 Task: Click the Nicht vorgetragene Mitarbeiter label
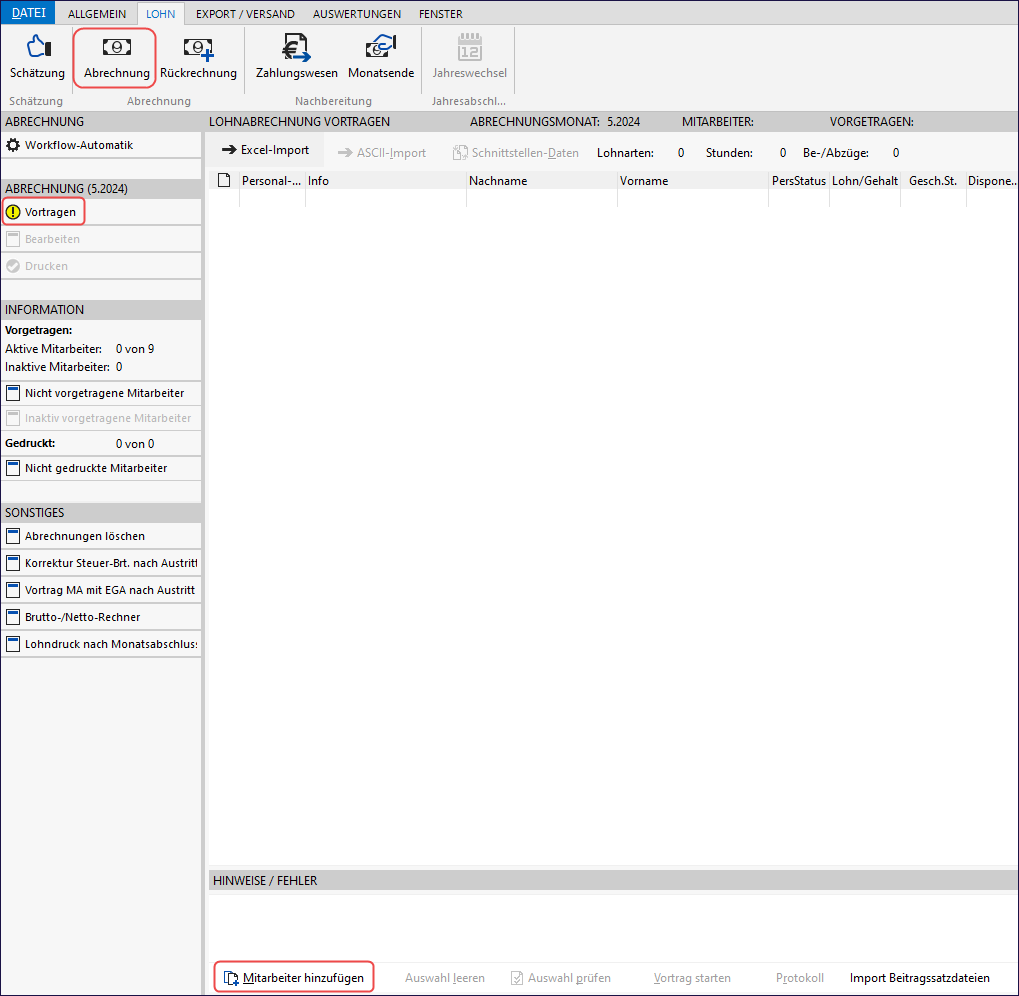click(105, 393)
